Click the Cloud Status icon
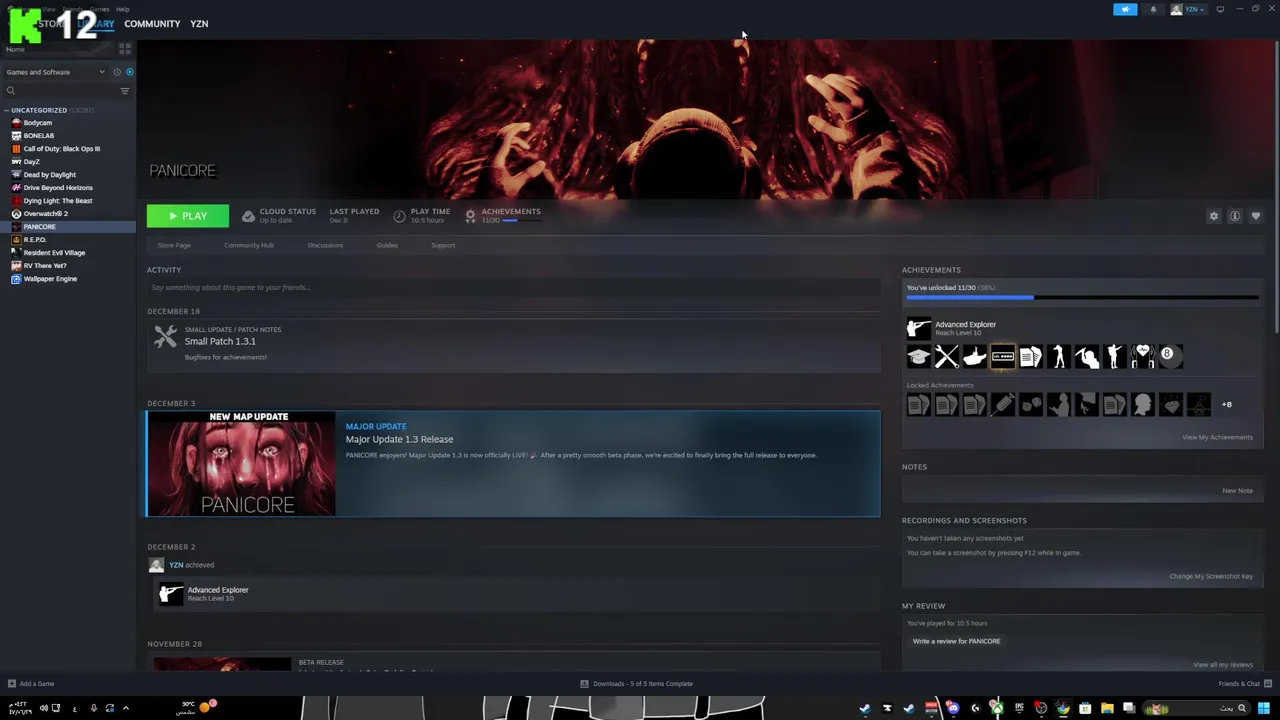 click(x=248, y=216)
